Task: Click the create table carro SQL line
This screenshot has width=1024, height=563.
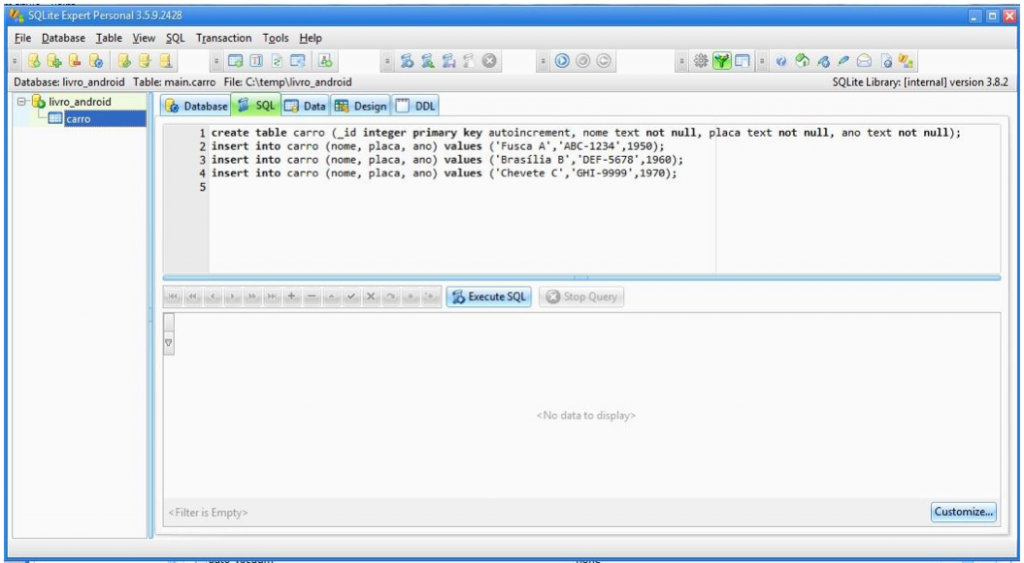Action: click(x=586, y=133)
